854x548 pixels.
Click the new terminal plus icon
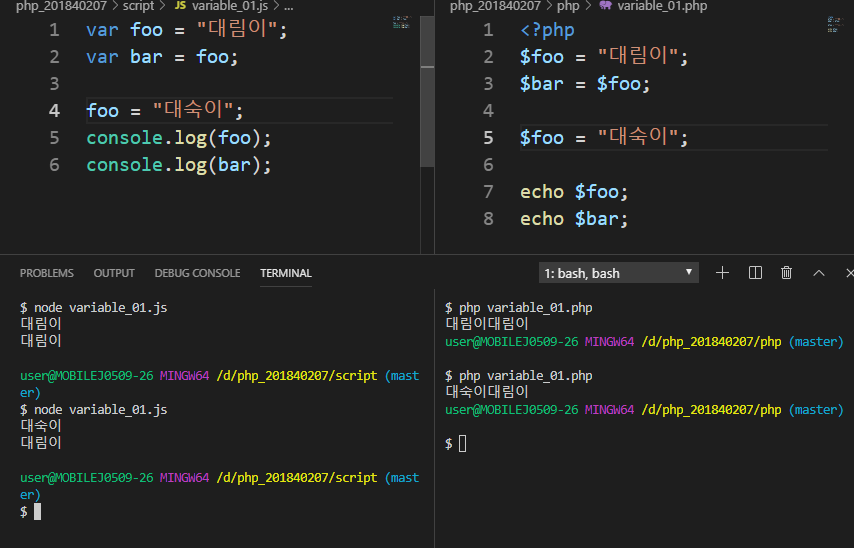722,273
